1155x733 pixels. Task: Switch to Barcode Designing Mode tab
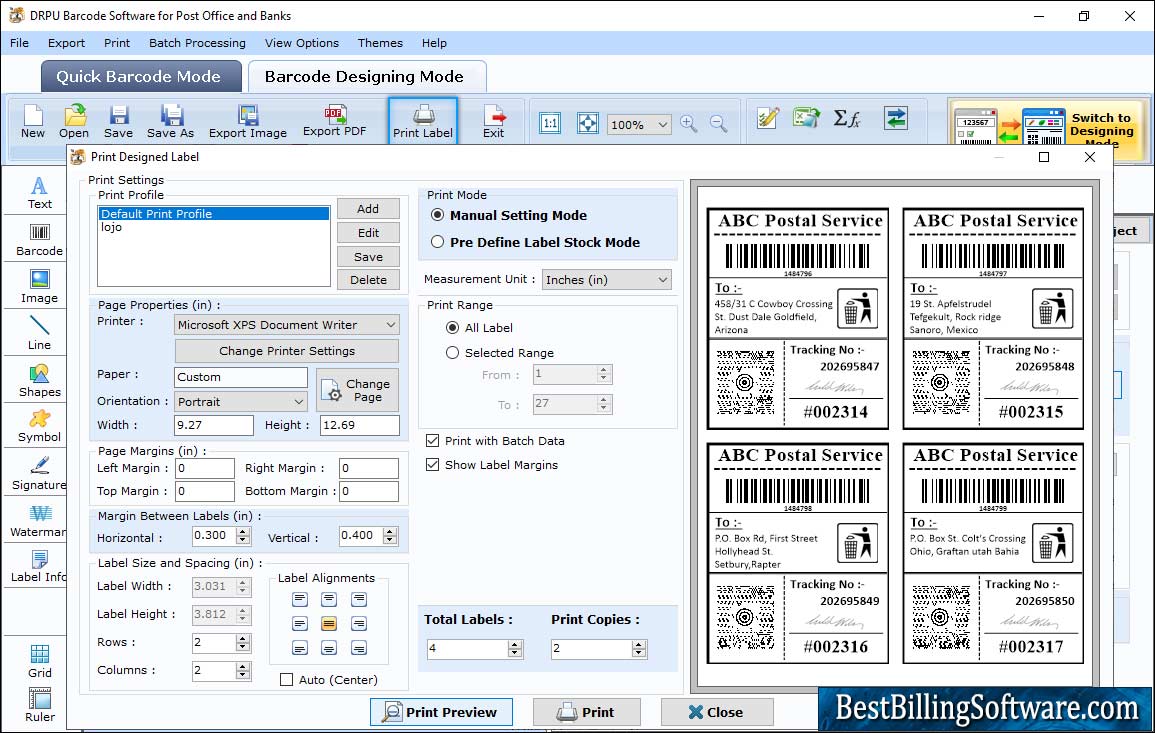pos(365,77)
